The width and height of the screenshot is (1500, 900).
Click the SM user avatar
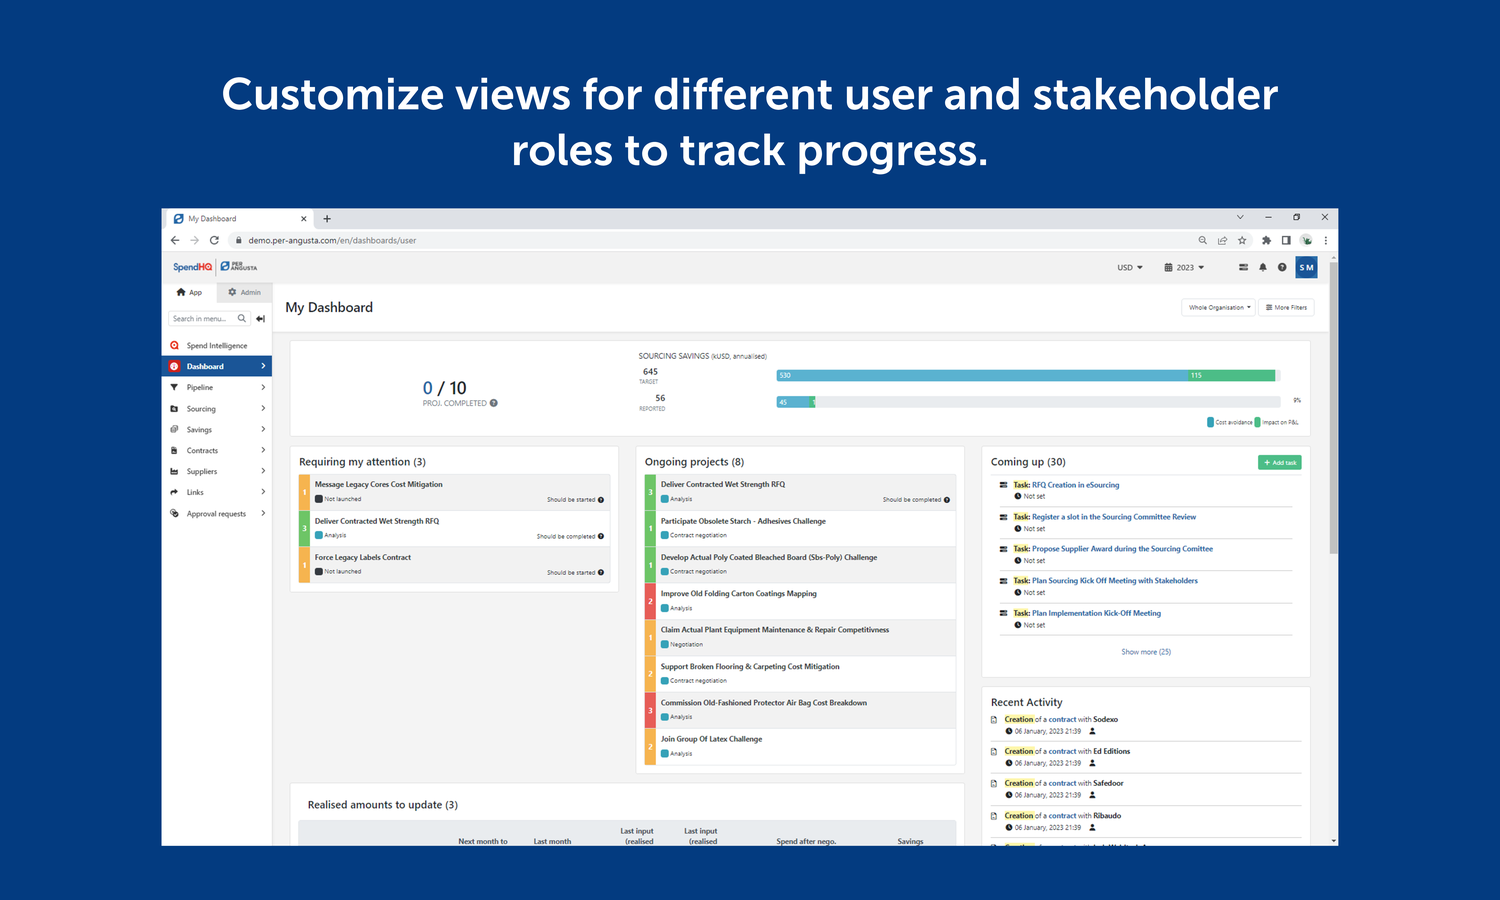pyautogui.click(x=1306, y=267)
